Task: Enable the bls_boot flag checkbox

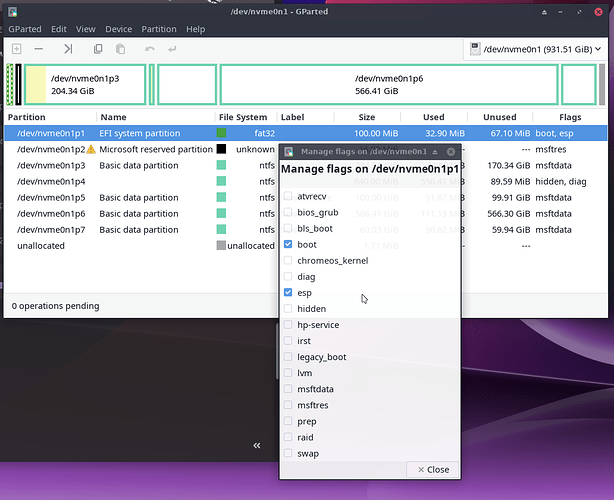Action: (288, 228)
